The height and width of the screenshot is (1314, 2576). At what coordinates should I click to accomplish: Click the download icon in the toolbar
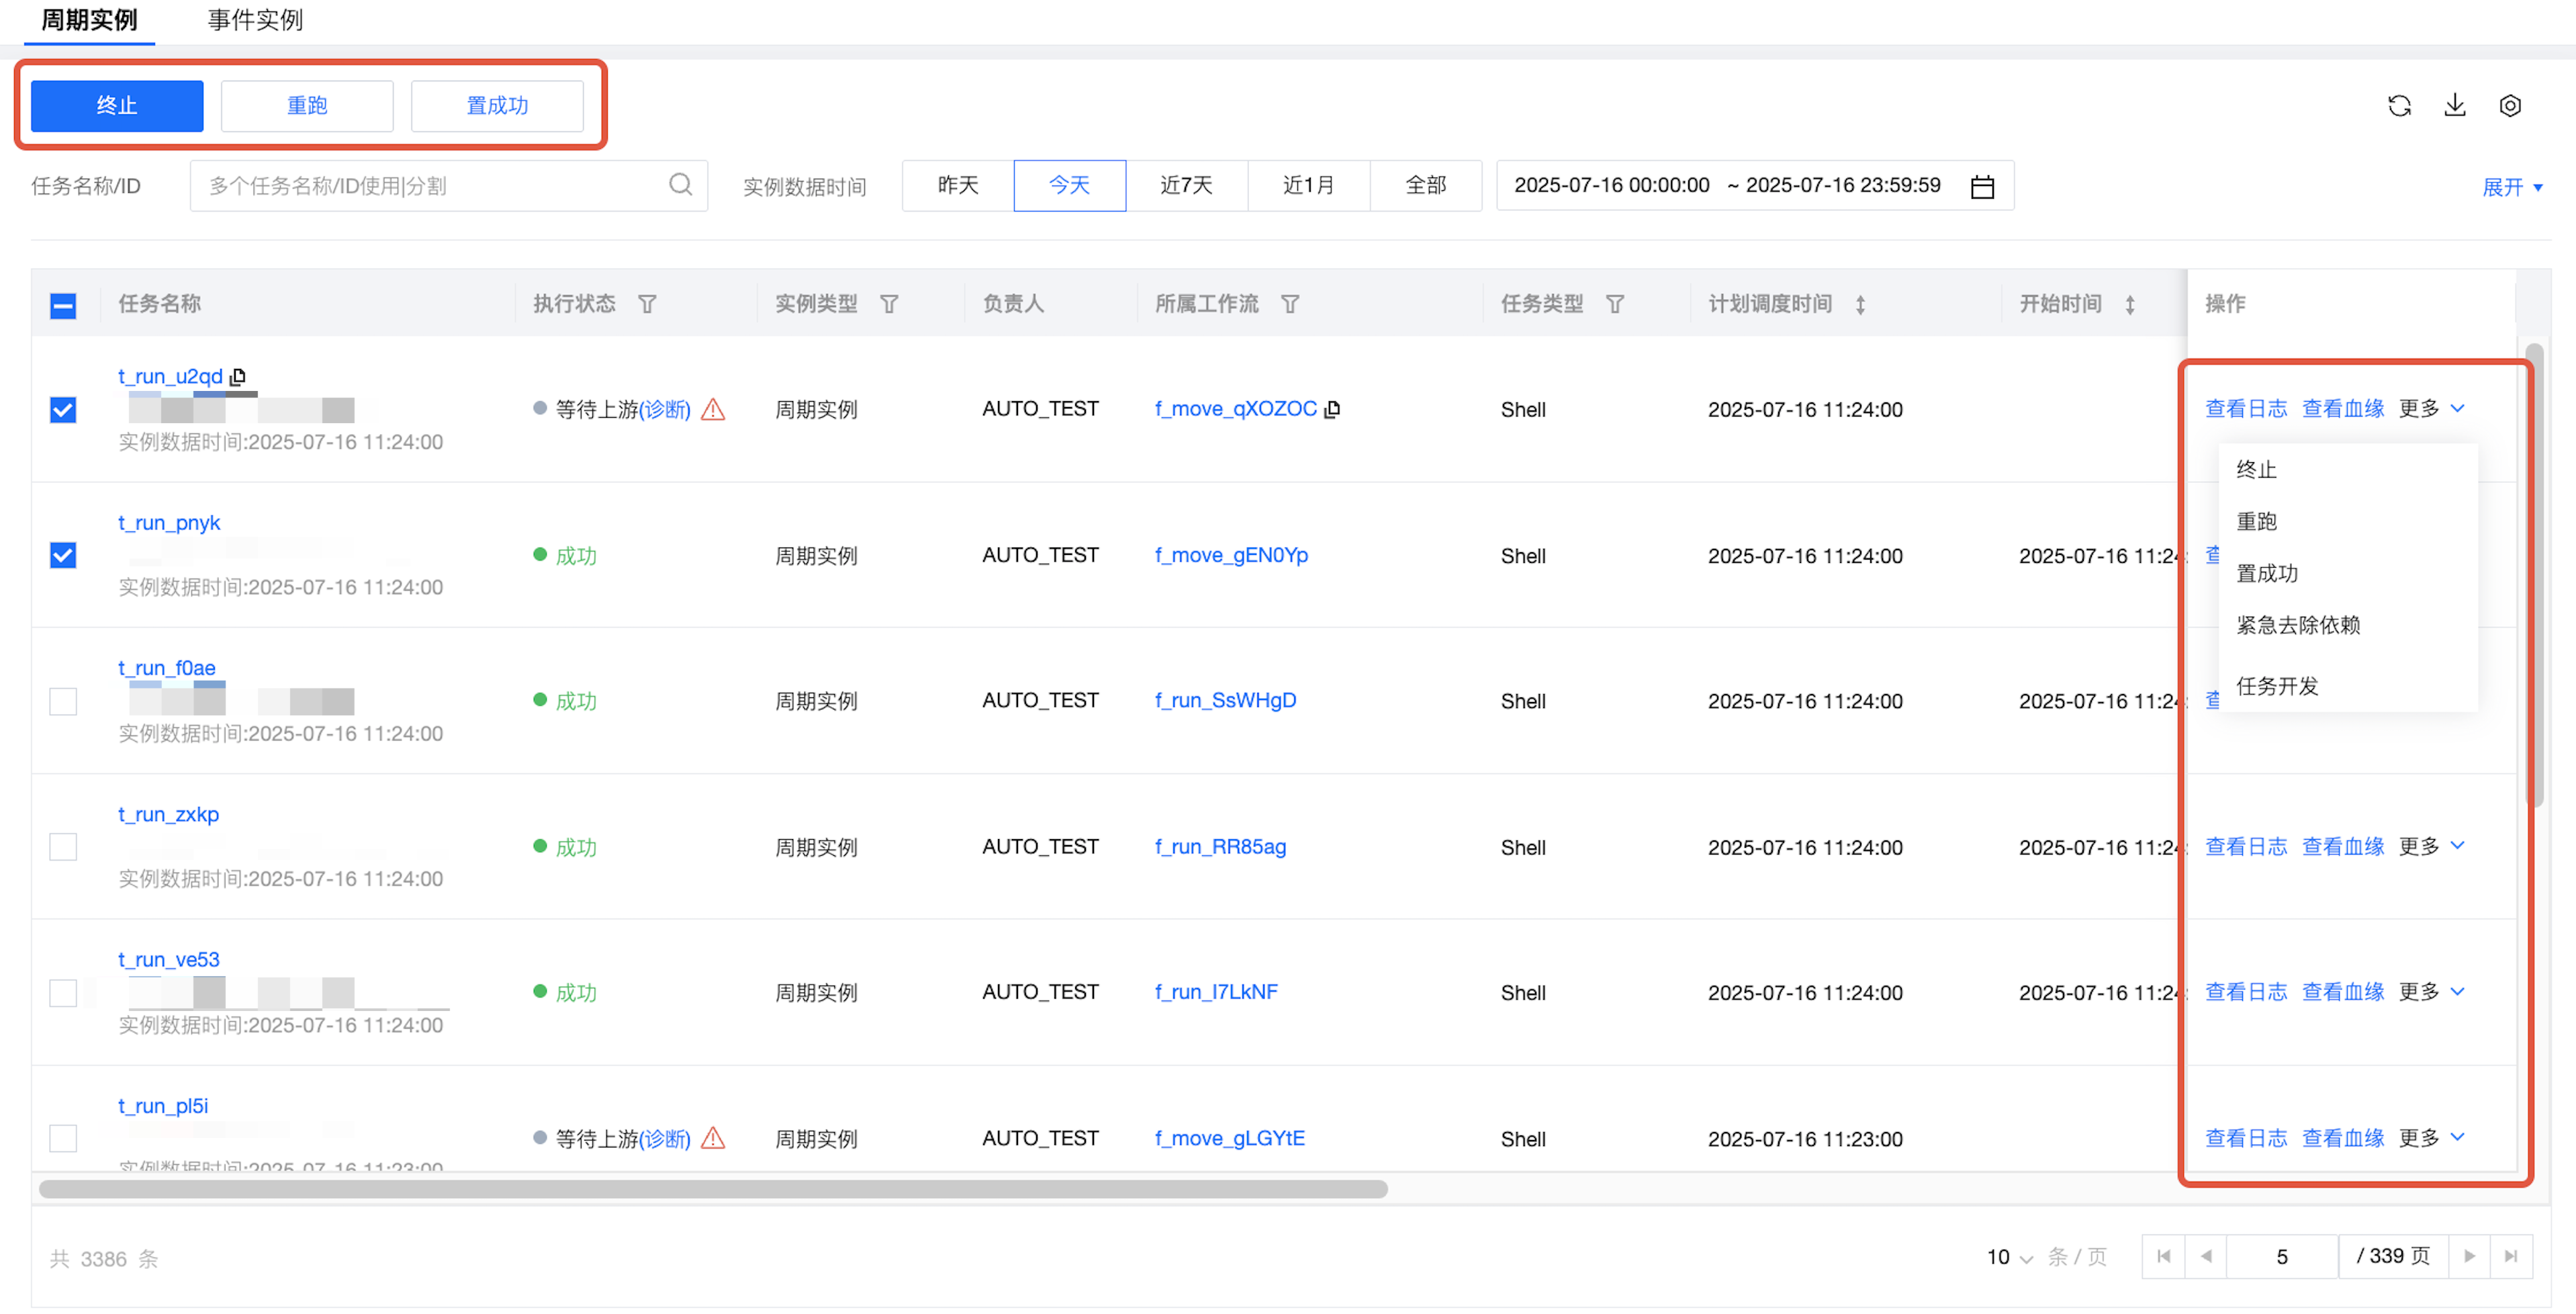pos(2454,105)
